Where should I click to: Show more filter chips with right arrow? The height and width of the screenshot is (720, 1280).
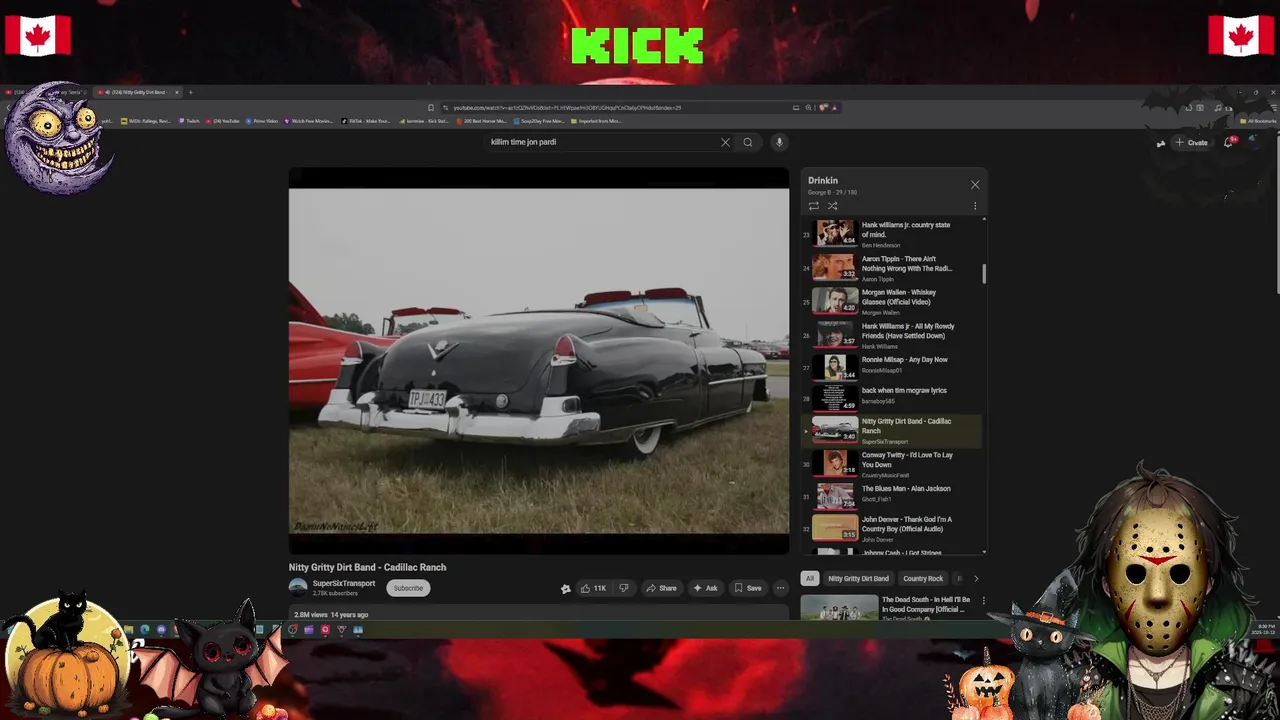point(976,578)
